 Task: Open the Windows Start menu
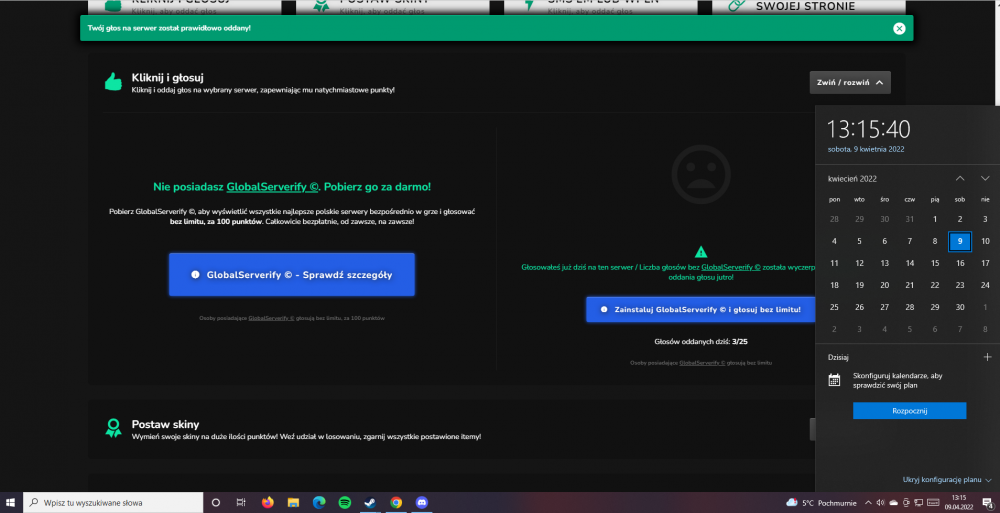point(10,503)
